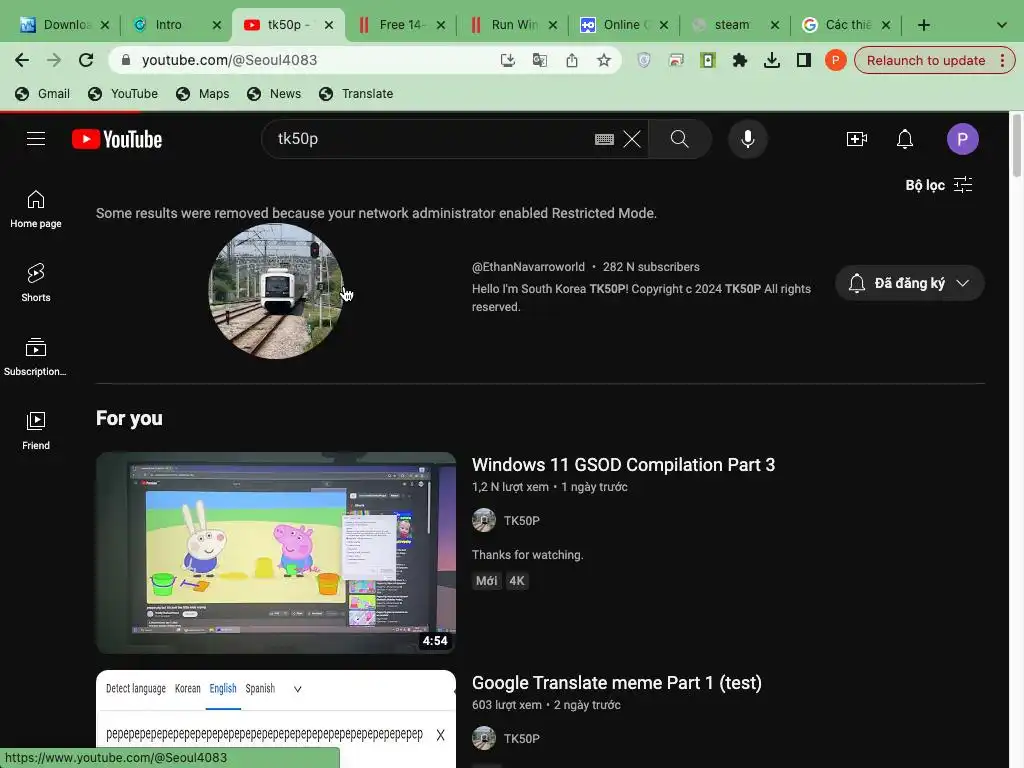The image size is (1024, 768).
Task: Open the YouTube hamburger guide menu
Action: (x=36, y=139)
